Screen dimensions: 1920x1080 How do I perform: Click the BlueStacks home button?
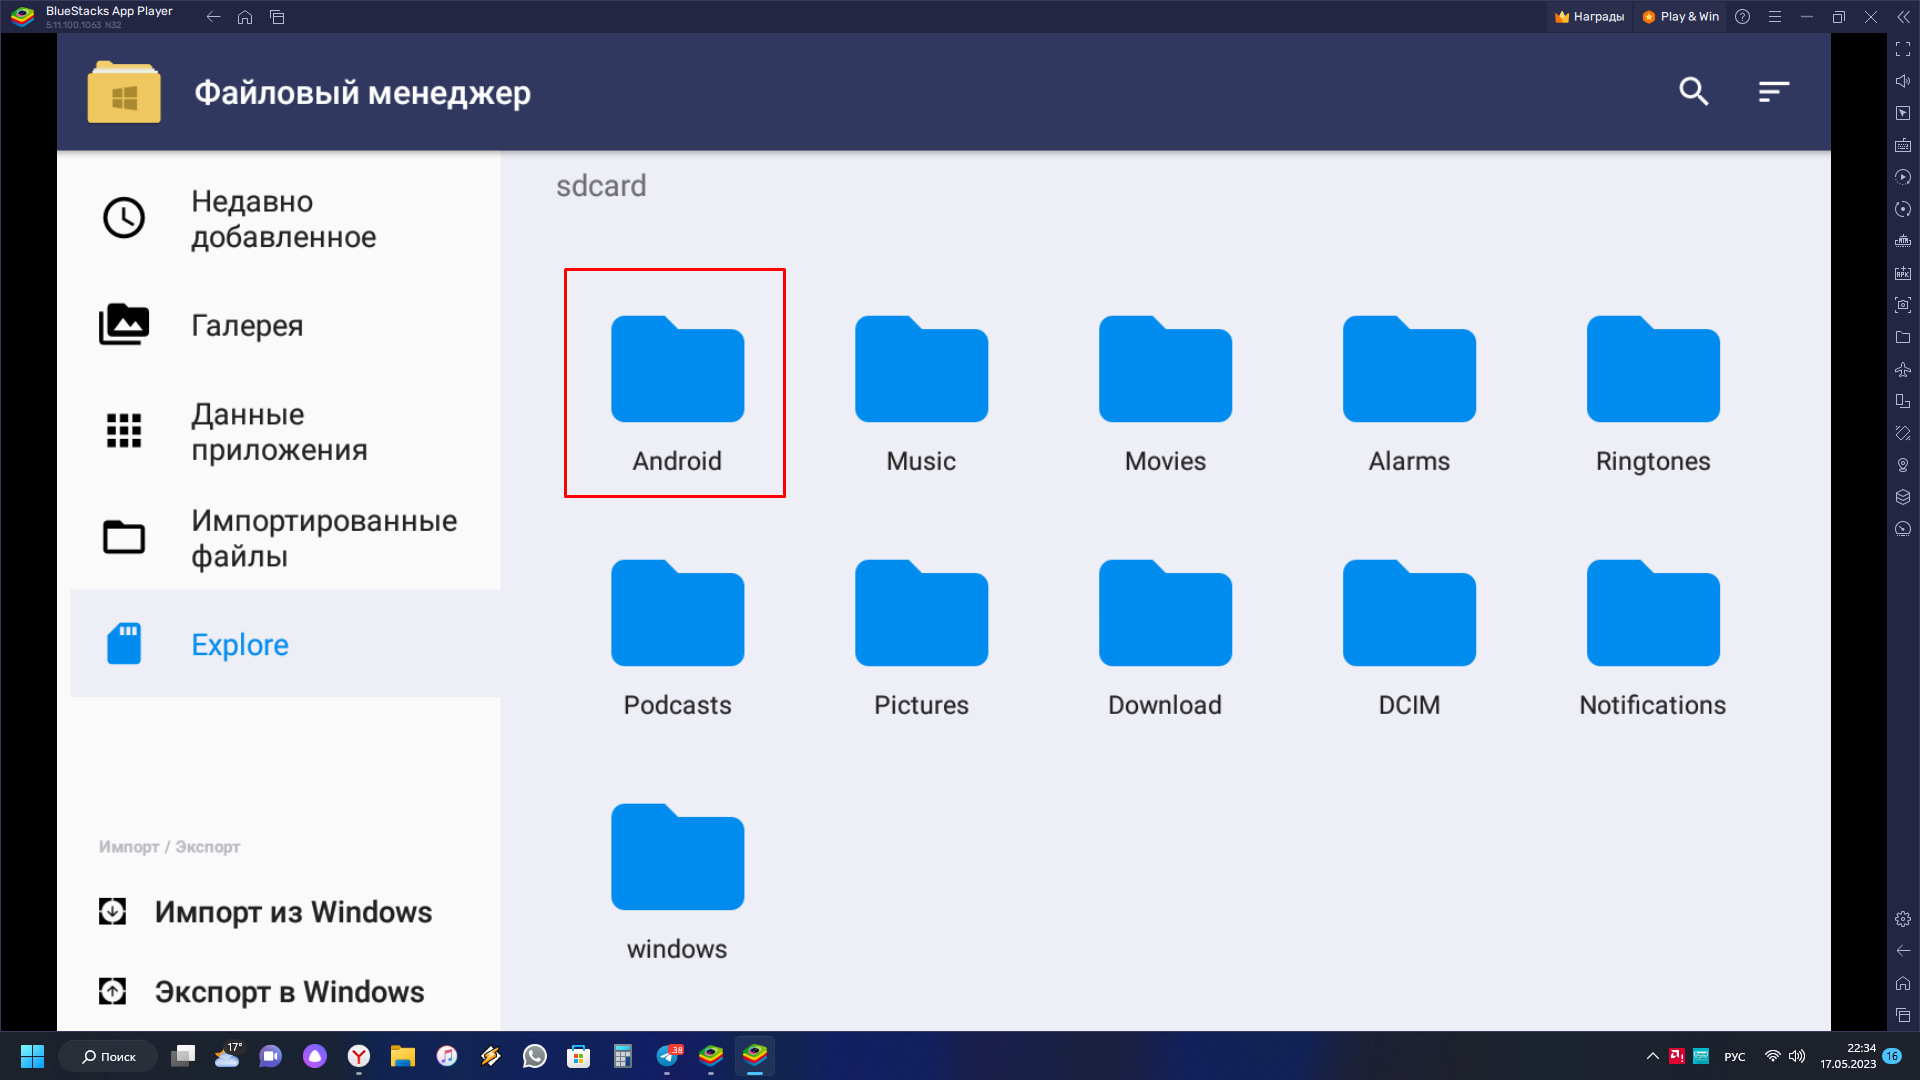244,17
